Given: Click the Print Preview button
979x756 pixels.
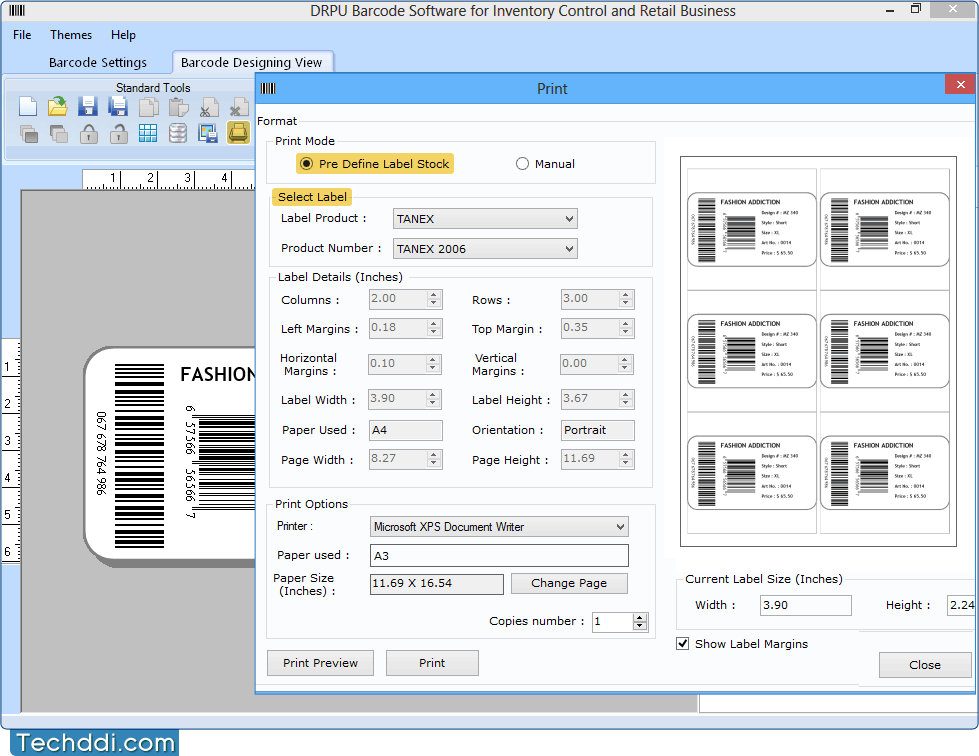Looking at the screenshot, I should coord(320,663).
